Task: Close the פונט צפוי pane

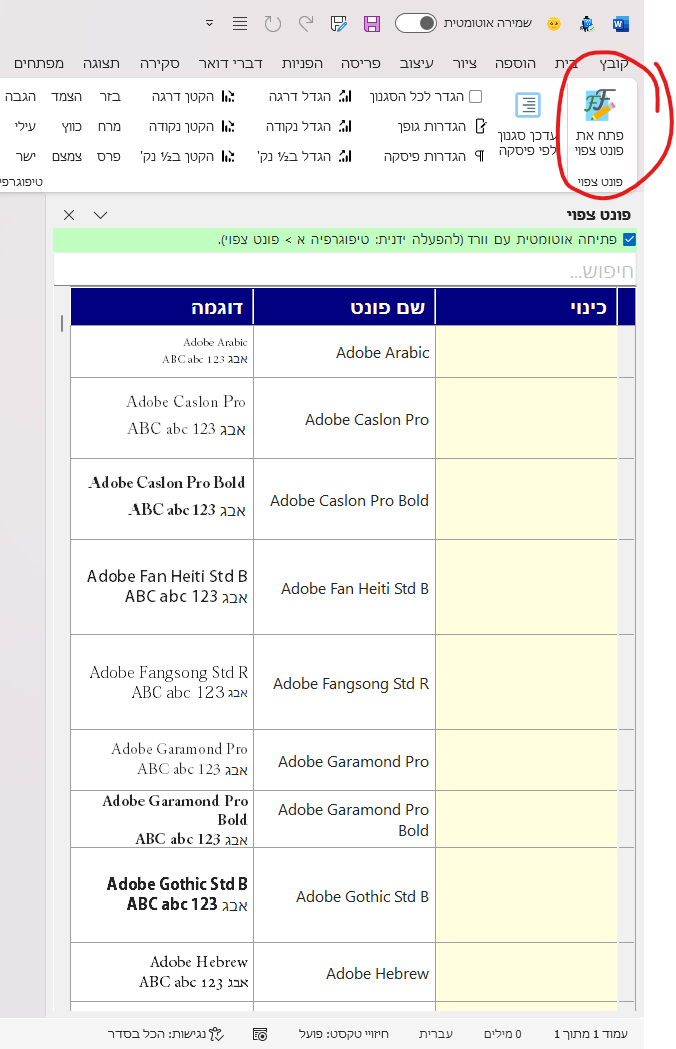Action: coord(69,215)
